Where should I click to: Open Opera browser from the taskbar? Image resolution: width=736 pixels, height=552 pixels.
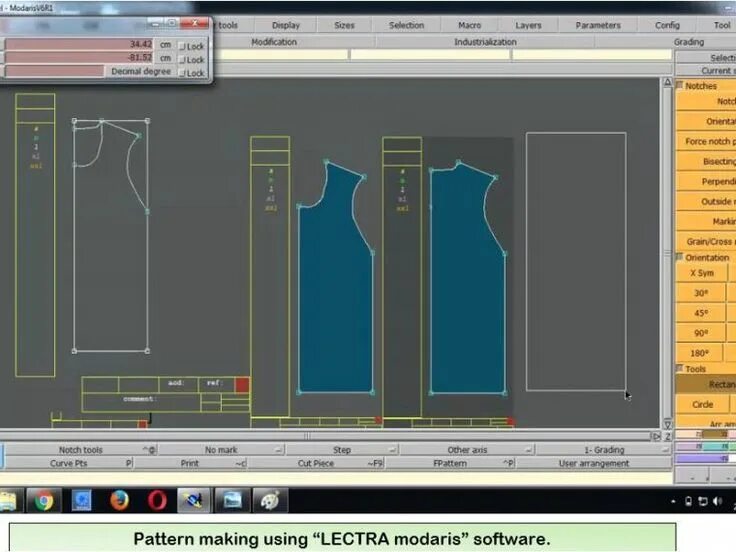[x=157, y=500]
